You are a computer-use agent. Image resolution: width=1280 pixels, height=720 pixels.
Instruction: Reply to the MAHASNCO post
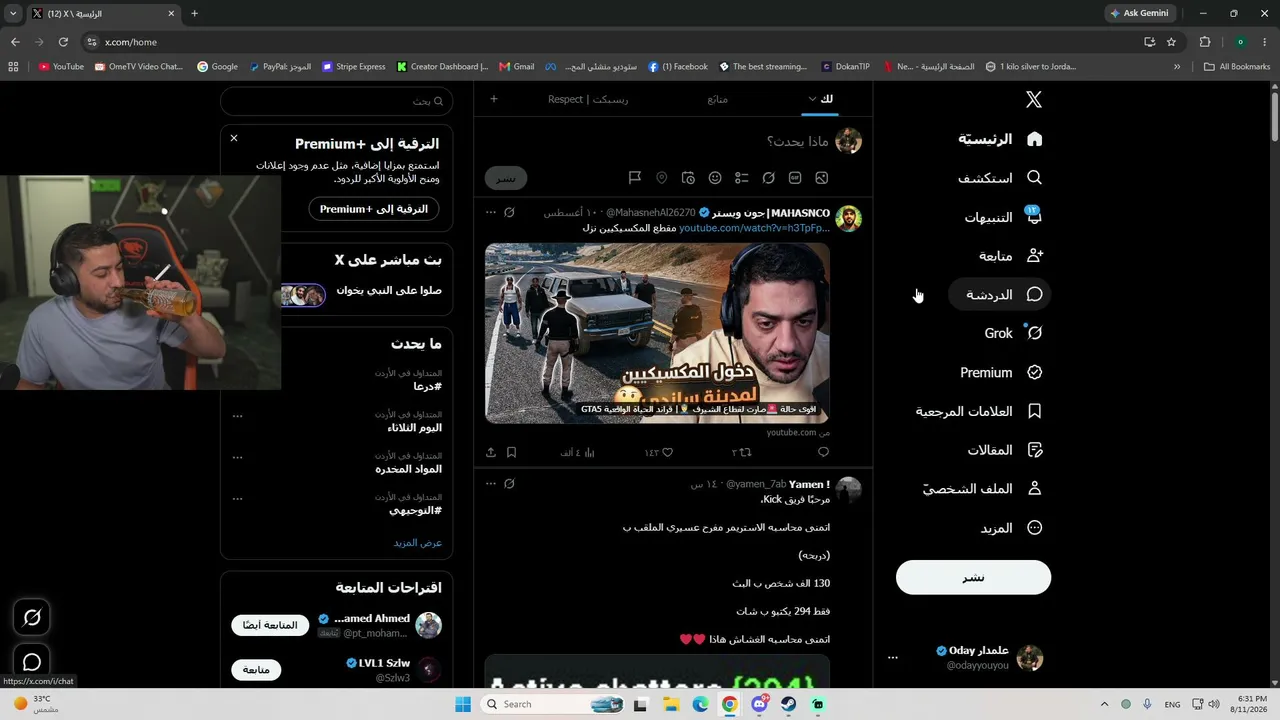coord(823,452)
